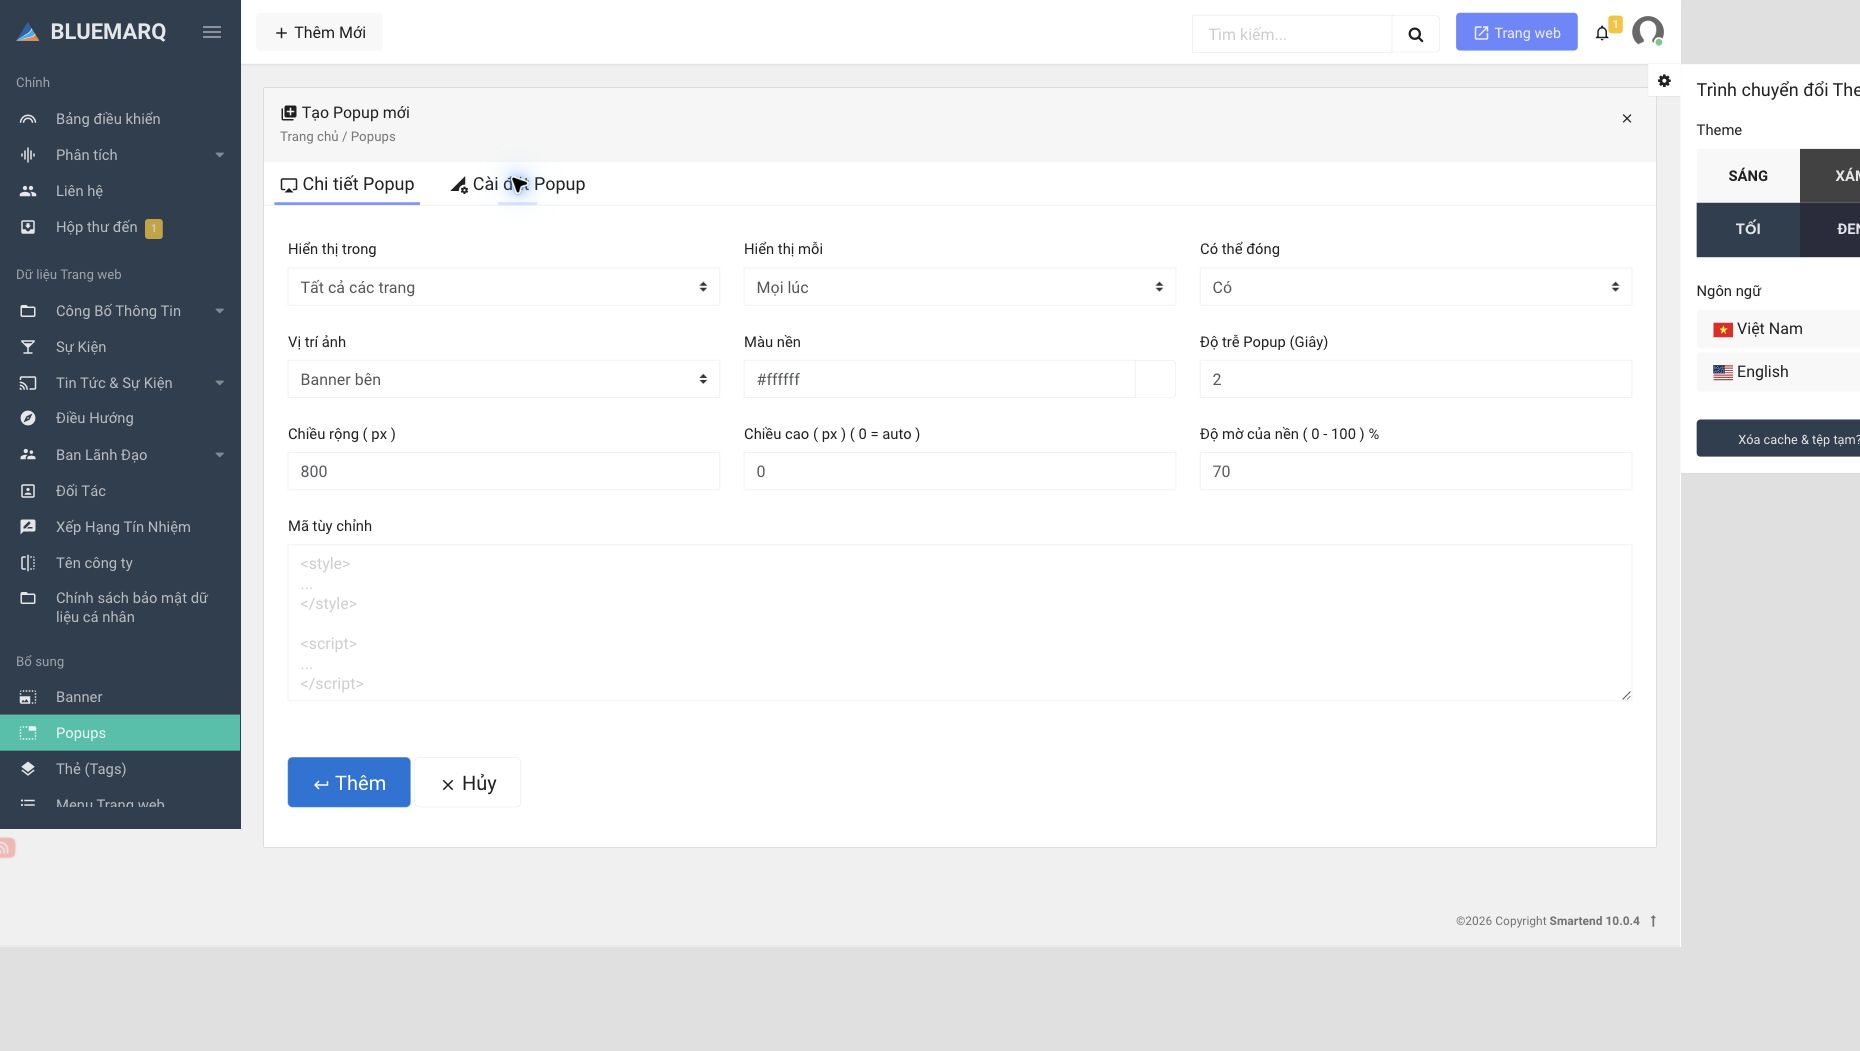Image resolution: width=1860 pixels, height=1051 pixels.
Task: Click the theme switcher gear icon
Action: (x=1664, y=81)
